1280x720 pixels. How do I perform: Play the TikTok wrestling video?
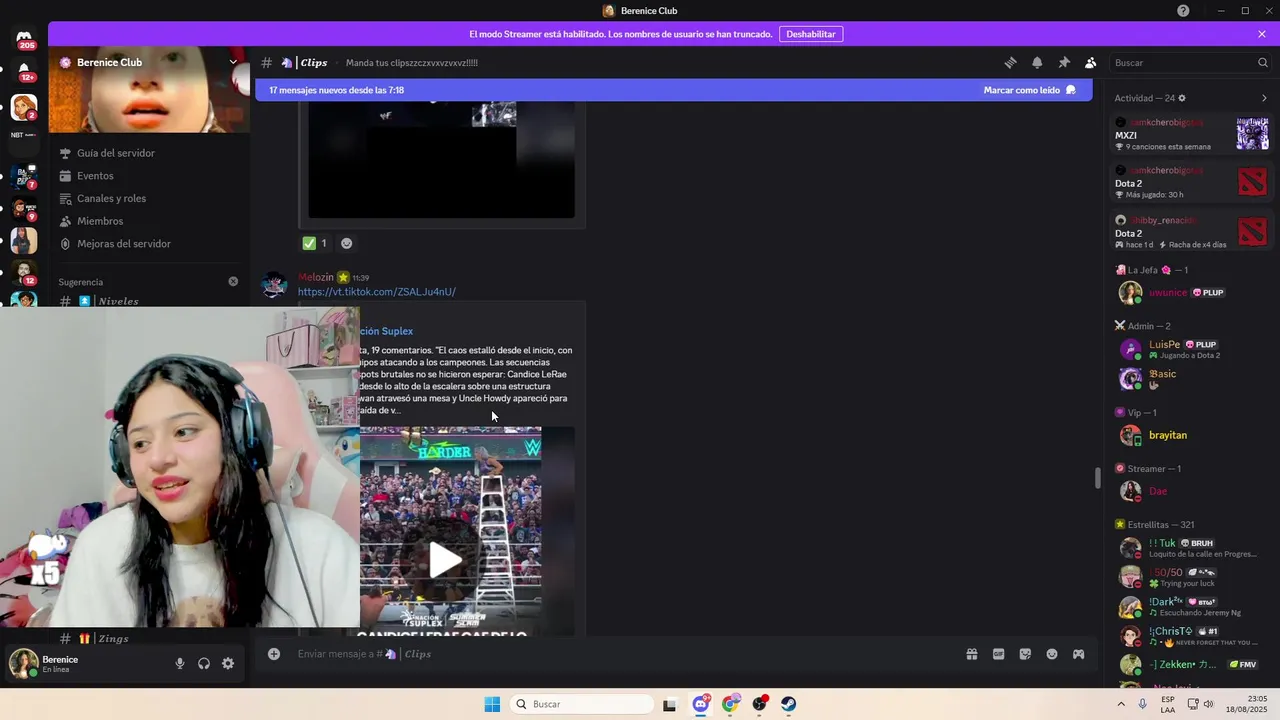point(445,559)
